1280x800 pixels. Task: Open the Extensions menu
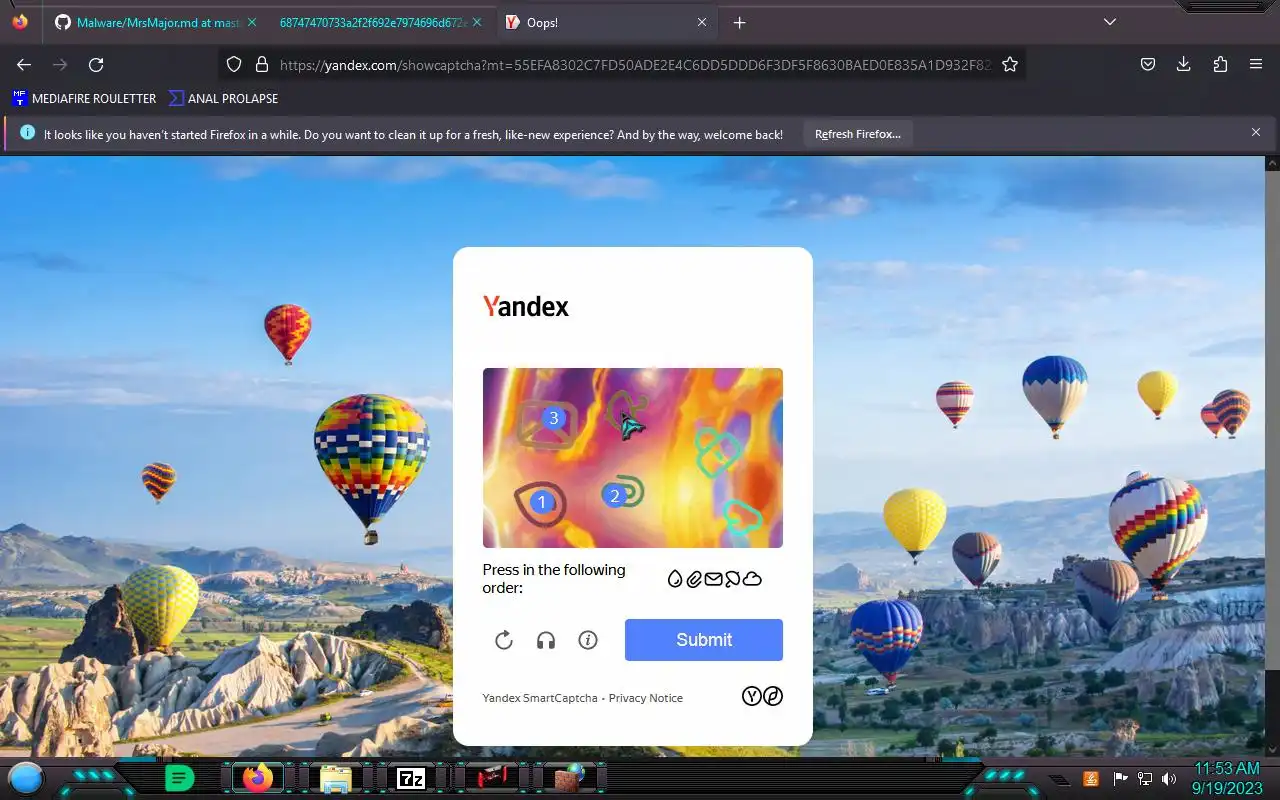1220,64
